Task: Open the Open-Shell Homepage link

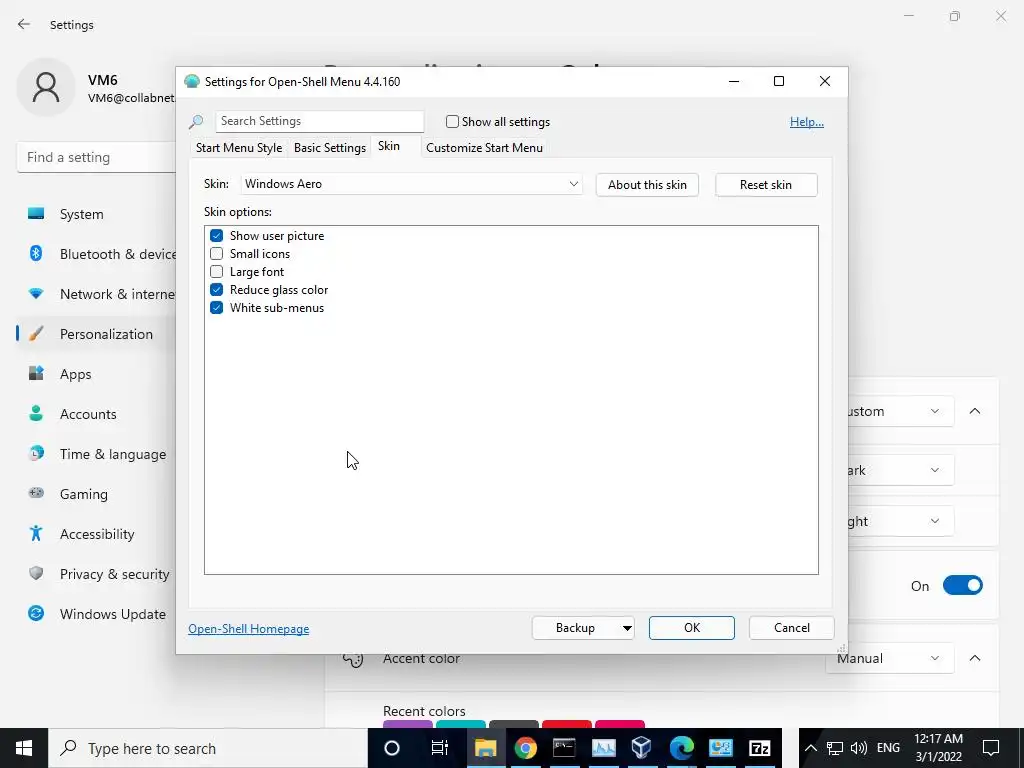Action: [249, 629]
